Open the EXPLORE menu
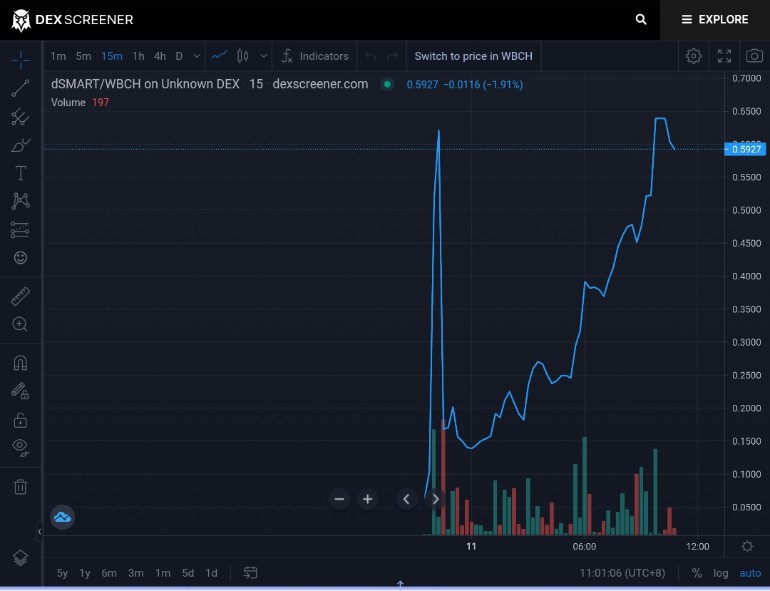The width and height of the screenshot is (770, 591). pos(715,20)
